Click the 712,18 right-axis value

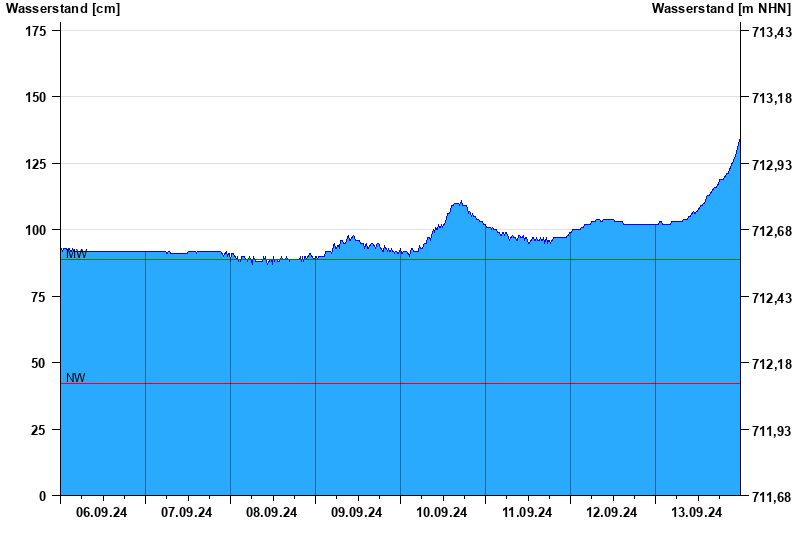click(772, 364)
